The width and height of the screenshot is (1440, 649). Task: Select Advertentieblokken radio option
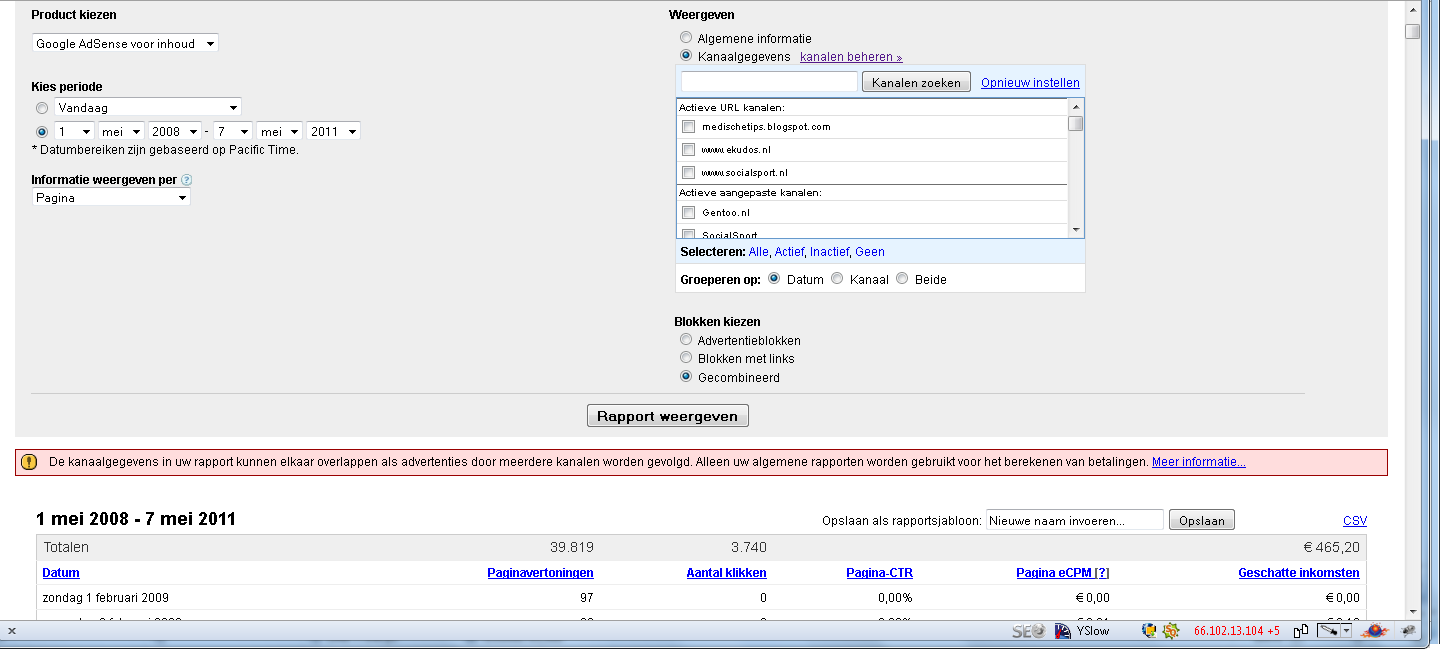click(x=686, y=340)
